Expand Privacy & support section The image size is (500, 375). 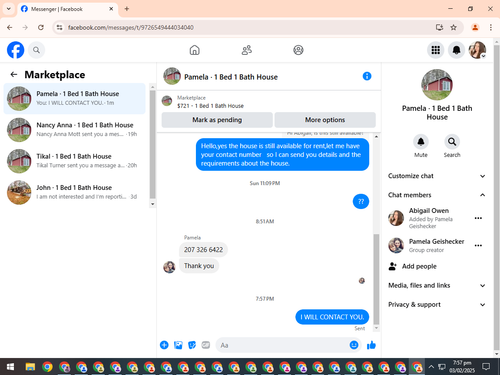[436, 304]
